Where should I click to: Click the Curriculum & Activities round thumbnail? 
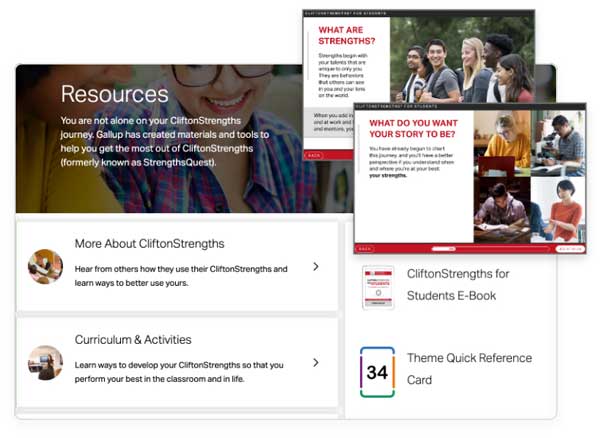pyautogui.click(x=46, y=363)
